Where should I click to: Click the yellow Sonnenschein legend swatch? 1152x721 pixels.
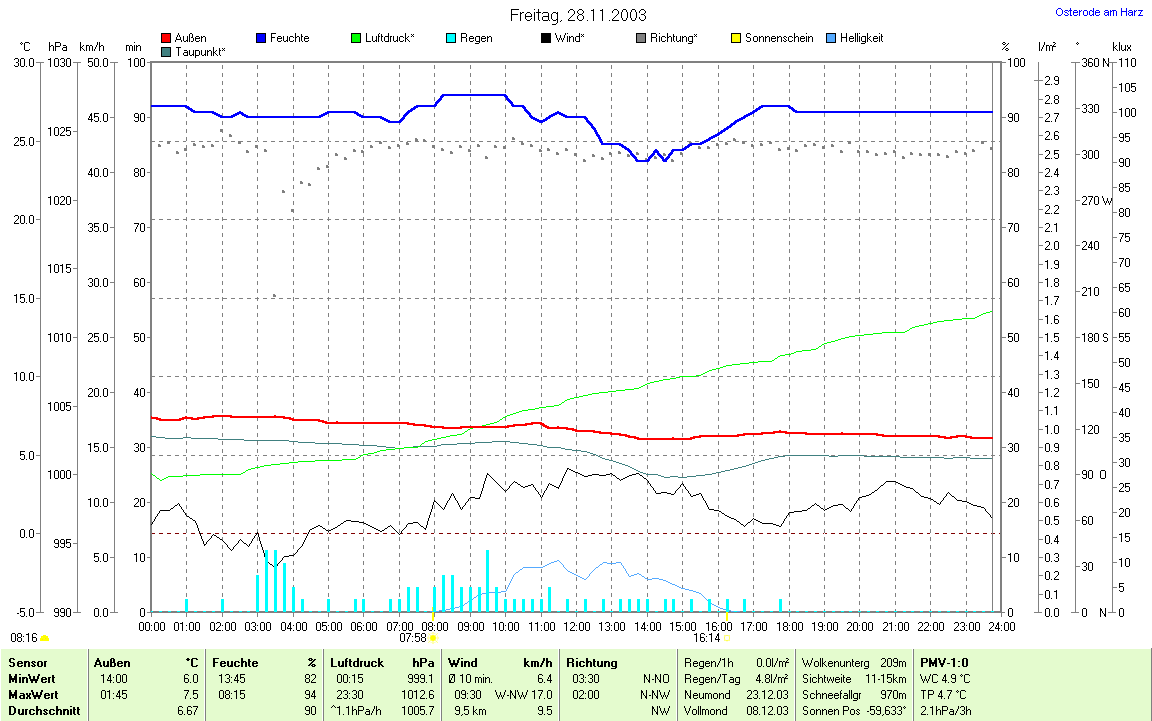pos(736,38)
